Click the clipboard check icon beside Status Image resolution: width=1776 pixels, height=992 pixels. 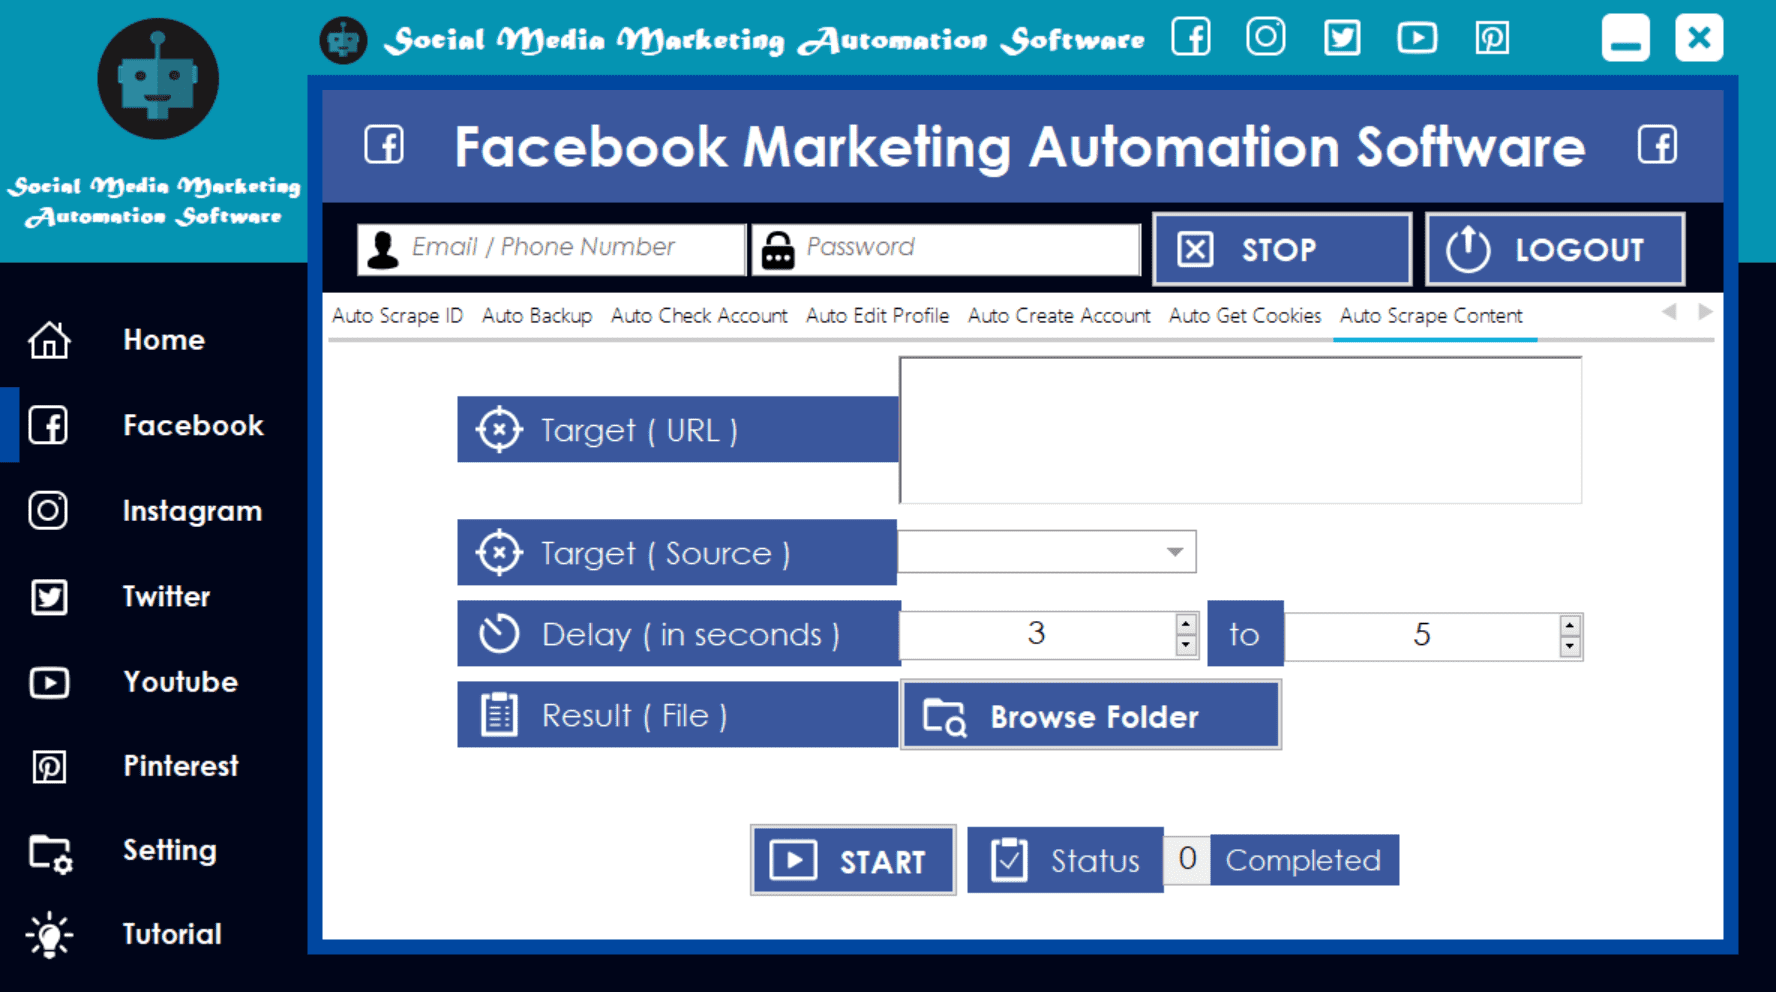point(1009,860)
